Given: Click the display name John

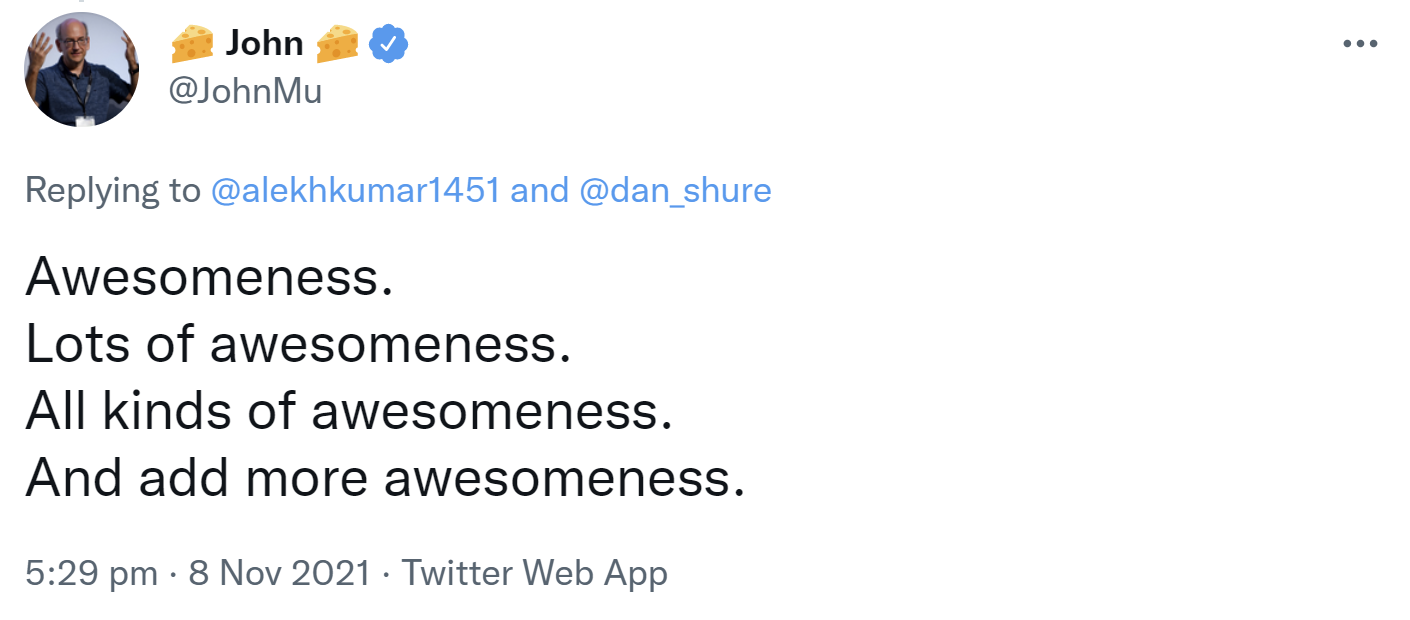Looking at the screenshot, I should (x=265, y=41).
